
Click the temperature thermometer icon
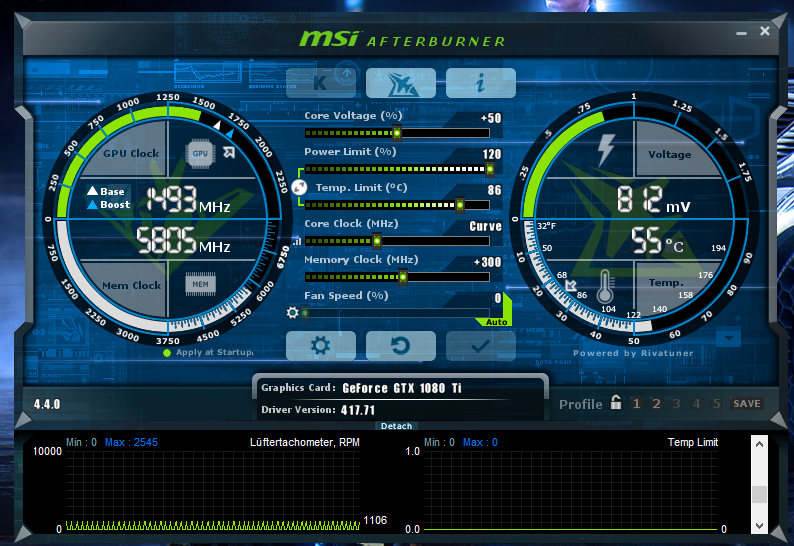point(605,287)
